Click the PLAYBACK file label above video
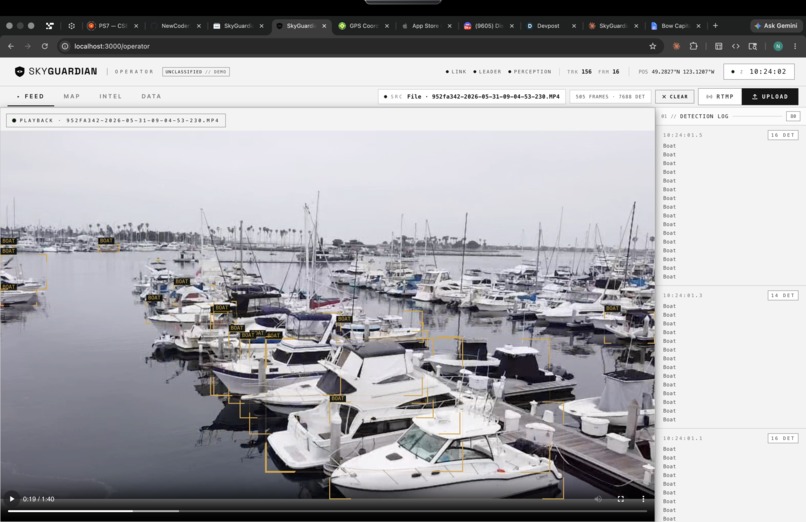 [x=116, y=120]
